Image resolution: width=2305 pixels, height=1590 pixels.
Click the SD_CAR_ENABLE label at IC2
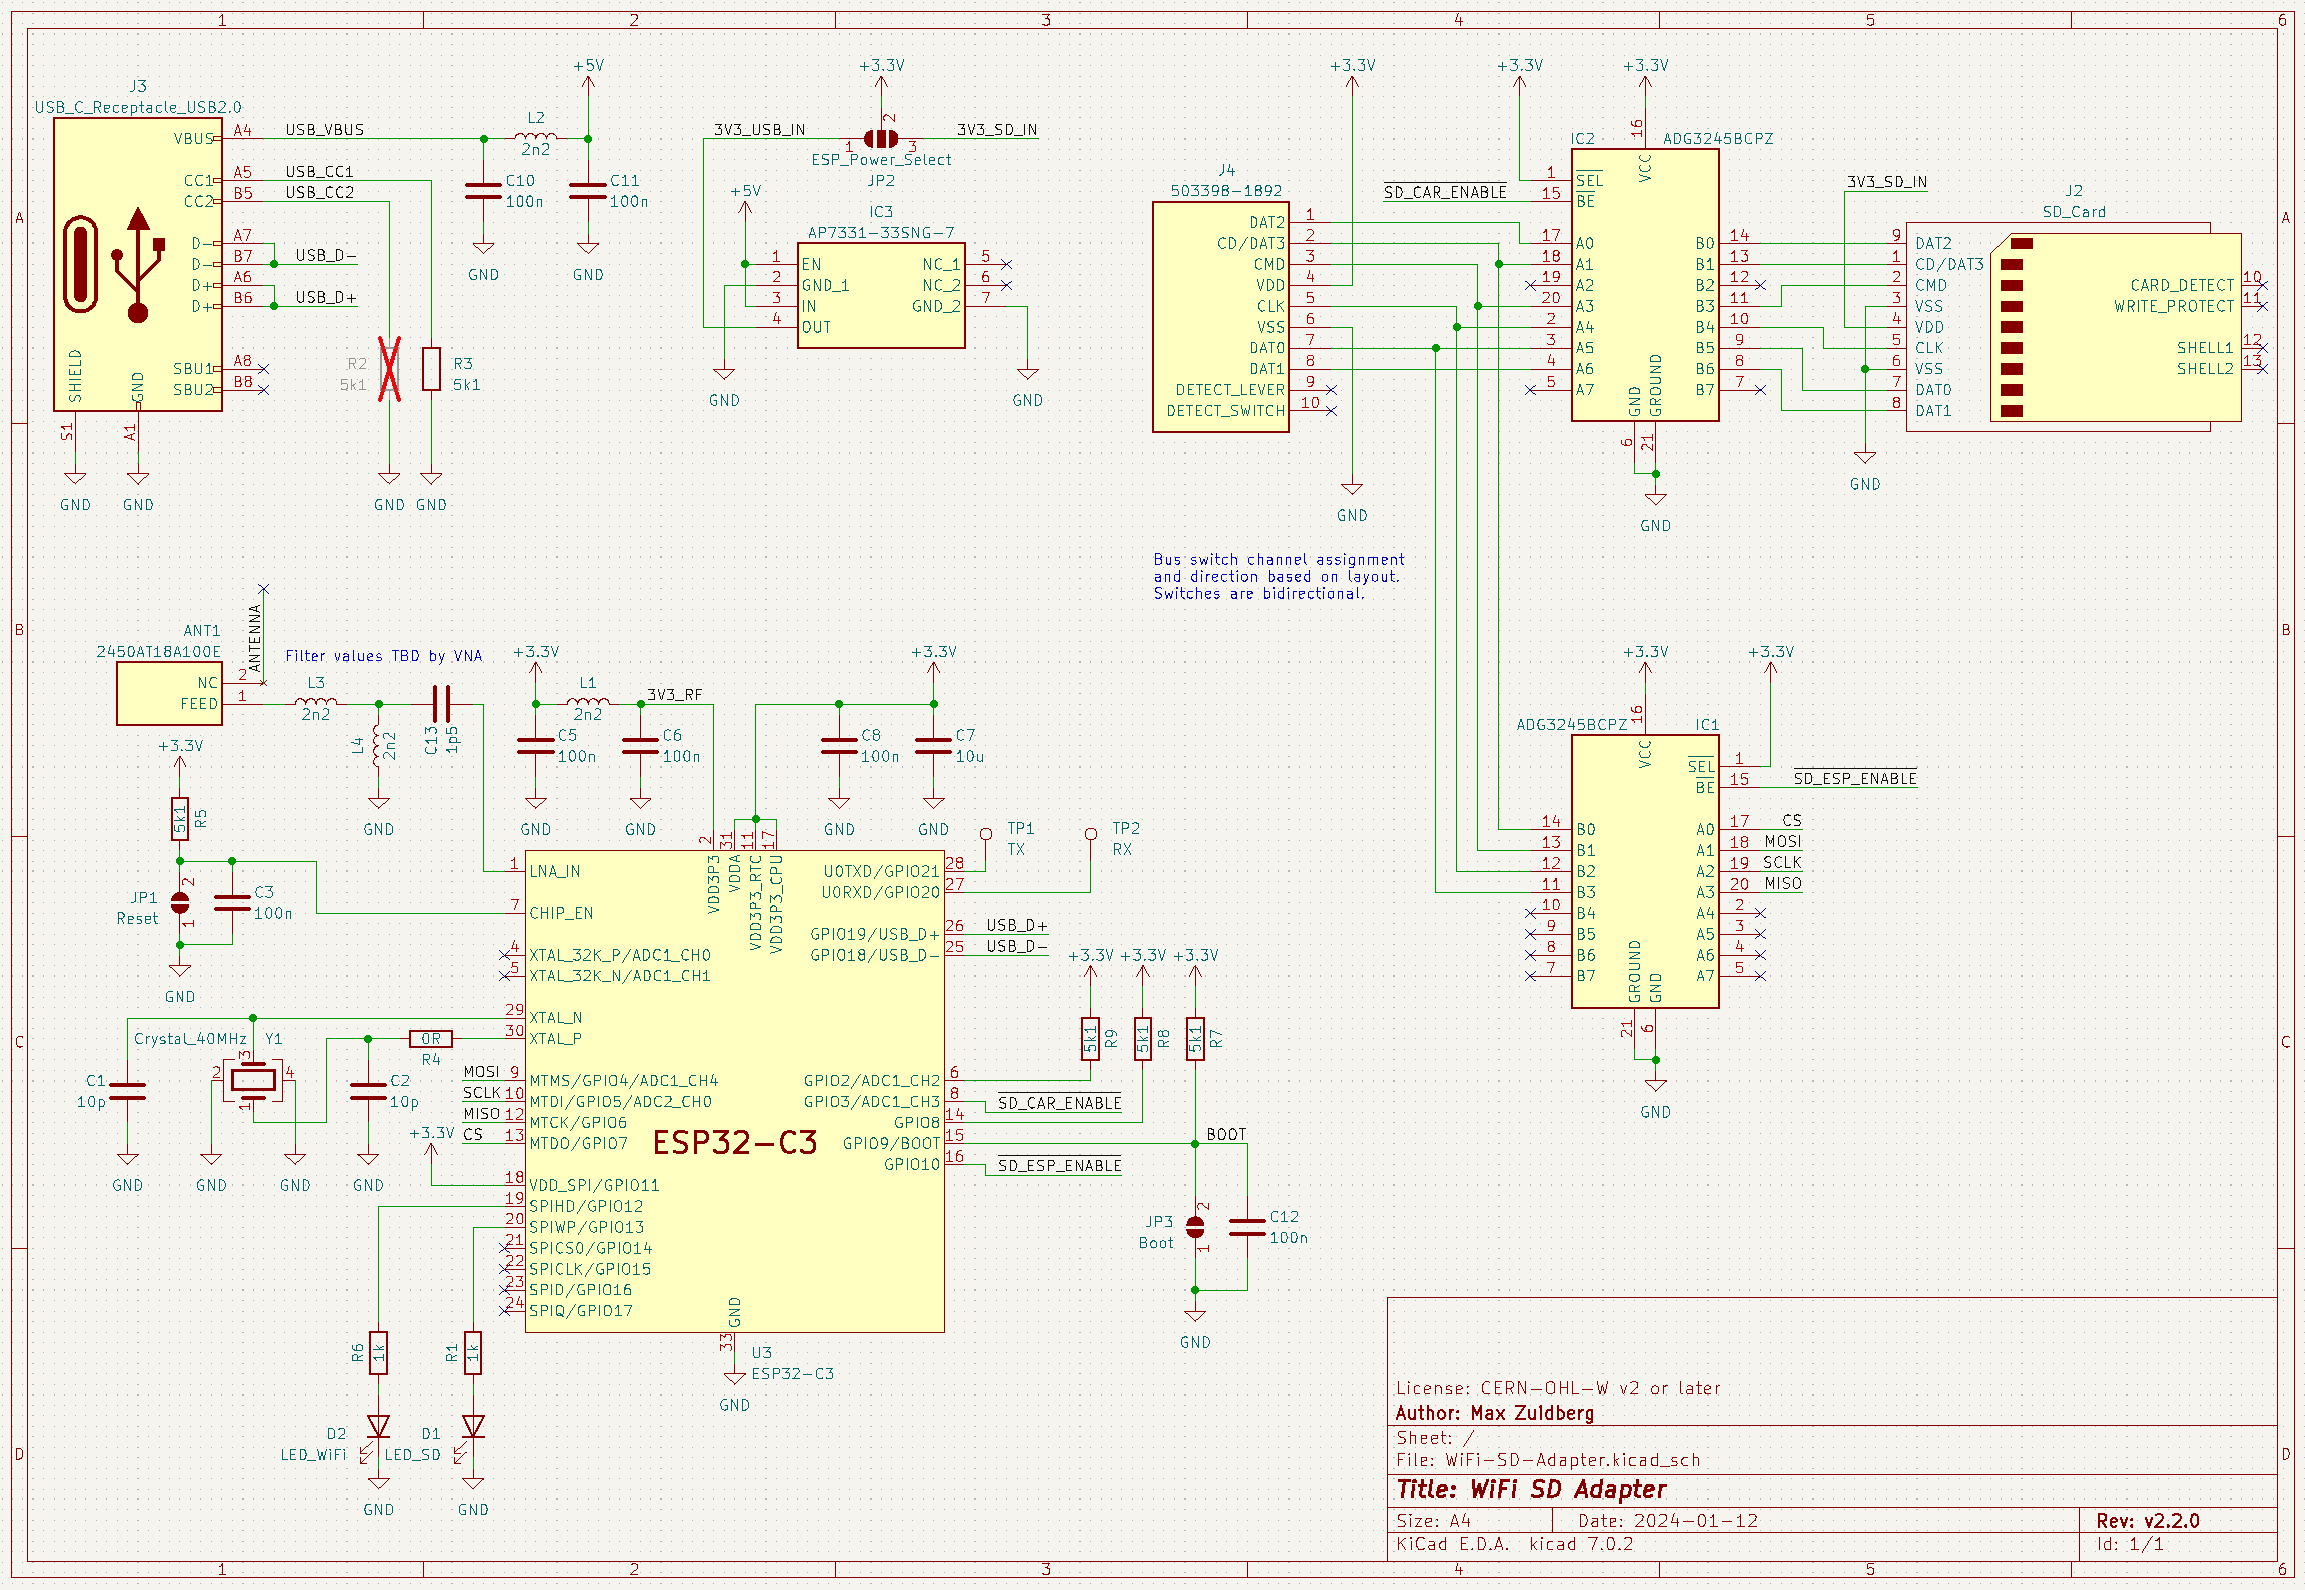[1446, 192]
